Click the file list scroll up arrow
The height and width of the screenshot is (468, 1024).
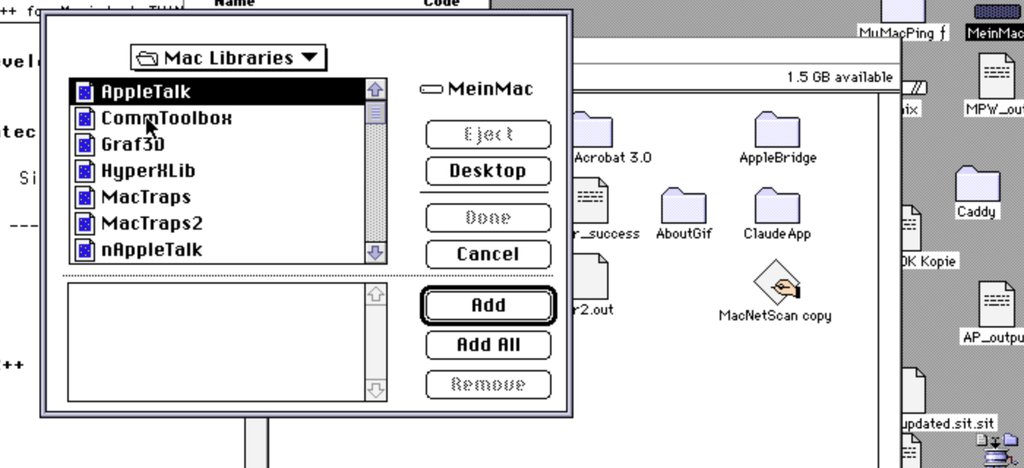coord(376,89)
